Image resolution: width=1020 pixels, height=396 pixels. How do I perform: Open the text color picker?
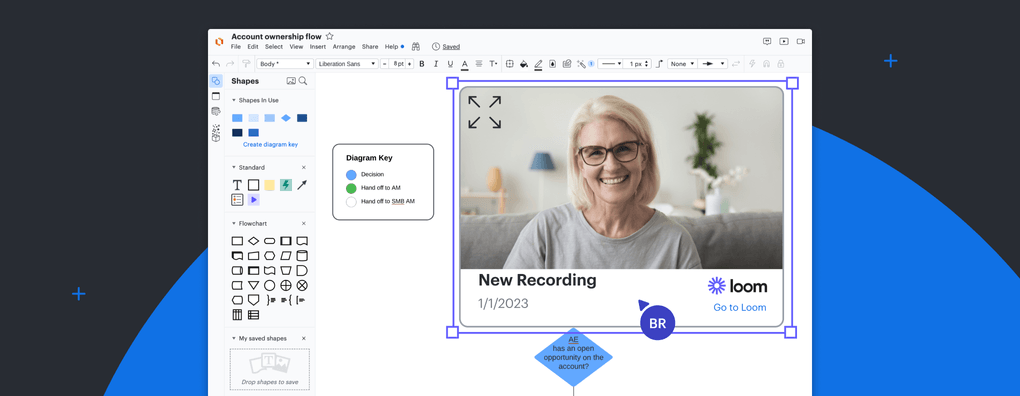pyautogui.click(x=464, y=64)
